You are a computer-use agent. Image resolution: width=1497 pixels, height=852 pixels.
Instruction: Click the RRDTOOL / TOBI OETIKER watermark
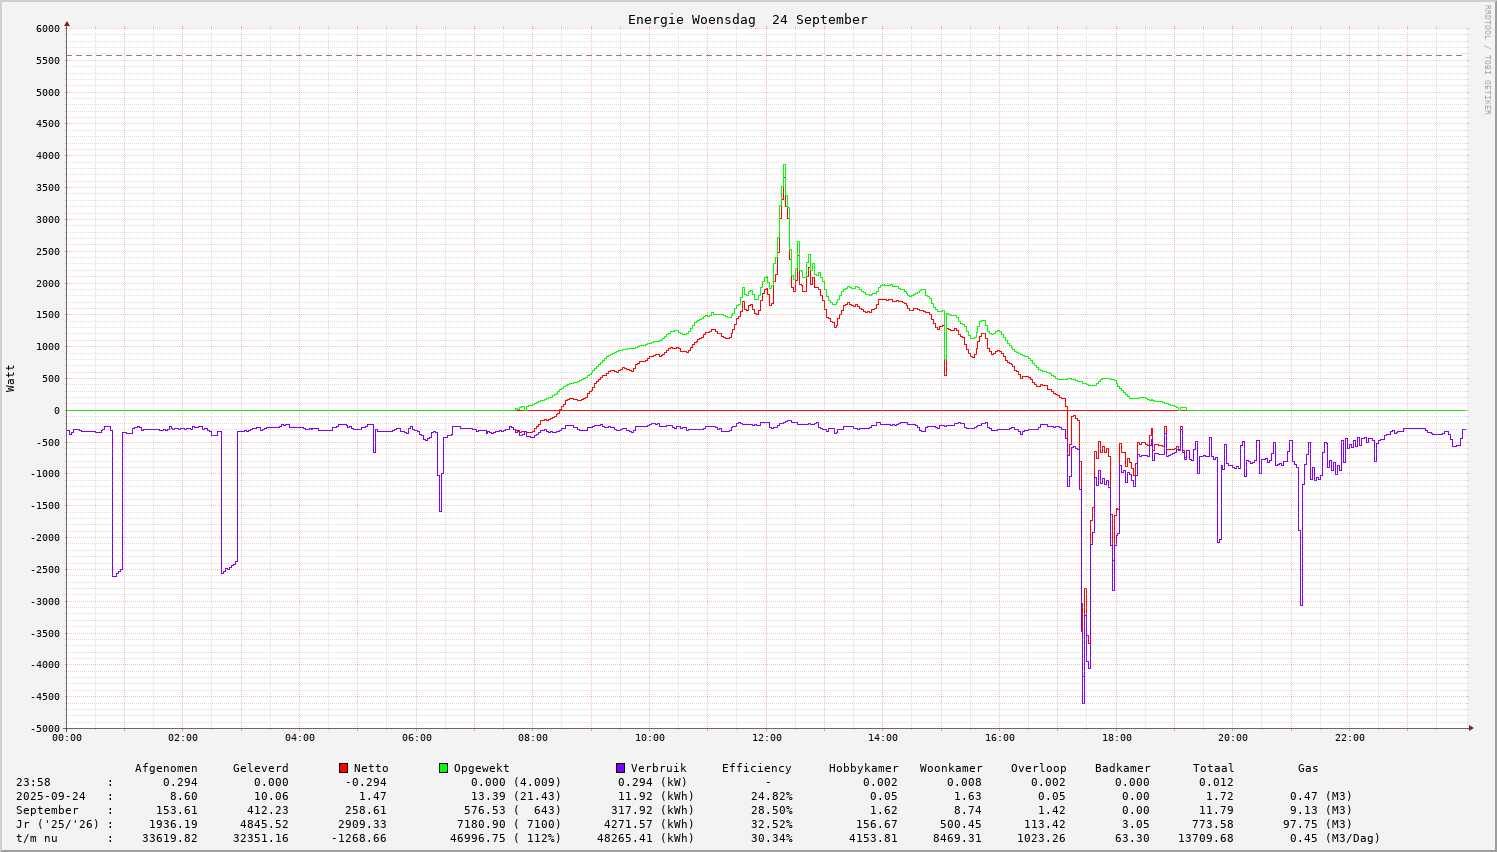click(x=1487, y=59)
